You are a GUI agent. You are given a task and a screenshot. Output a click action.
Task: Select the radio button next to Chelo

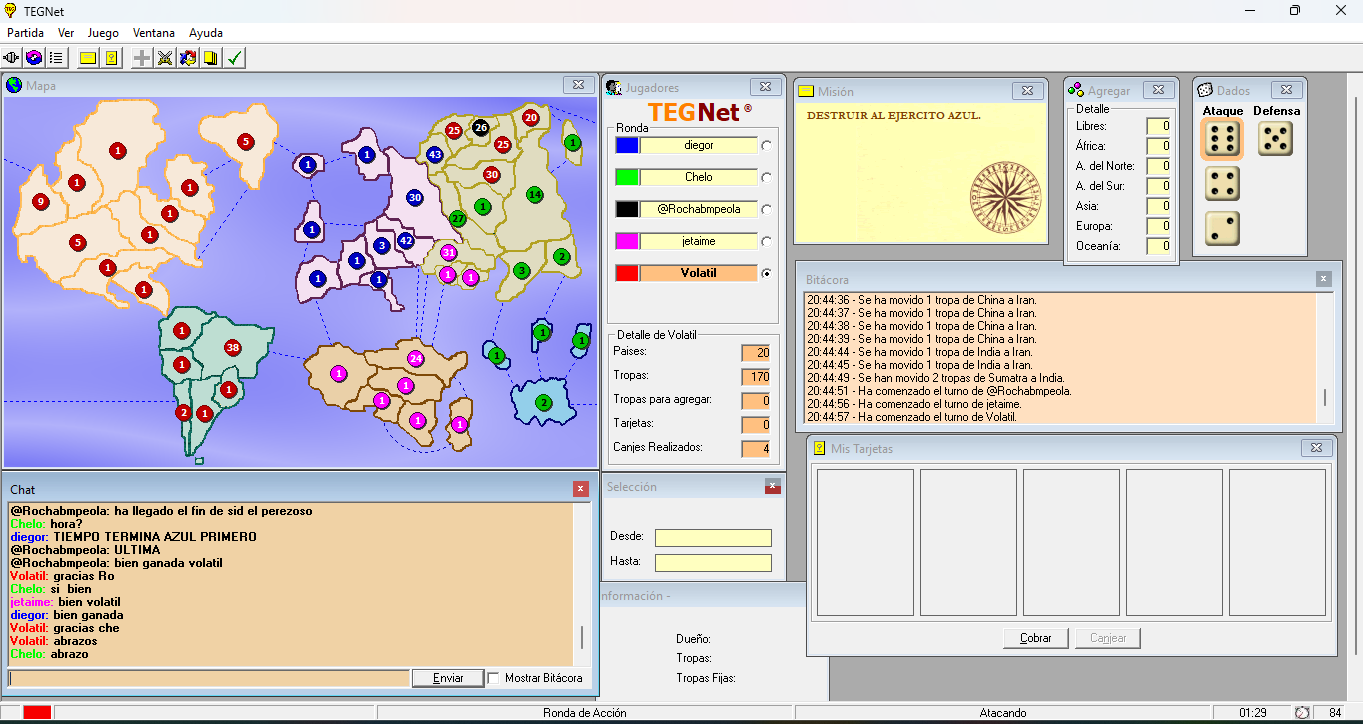[x=767, y=177]
